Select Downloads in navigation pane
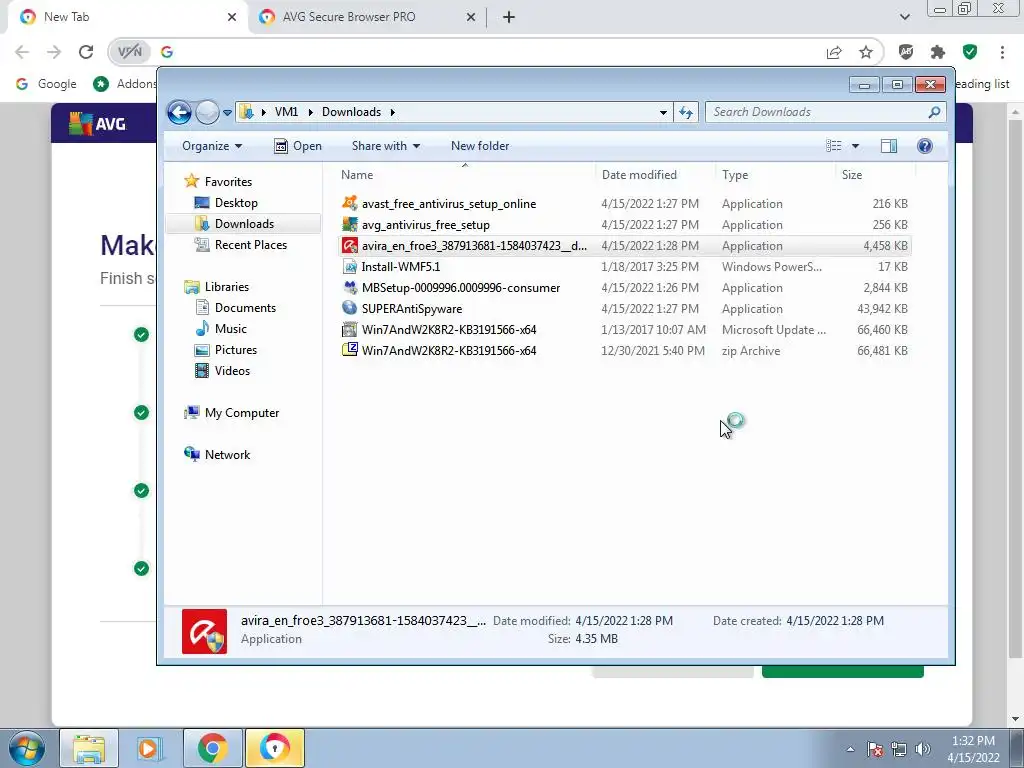The image size is (1024, 768). point(244,223)
